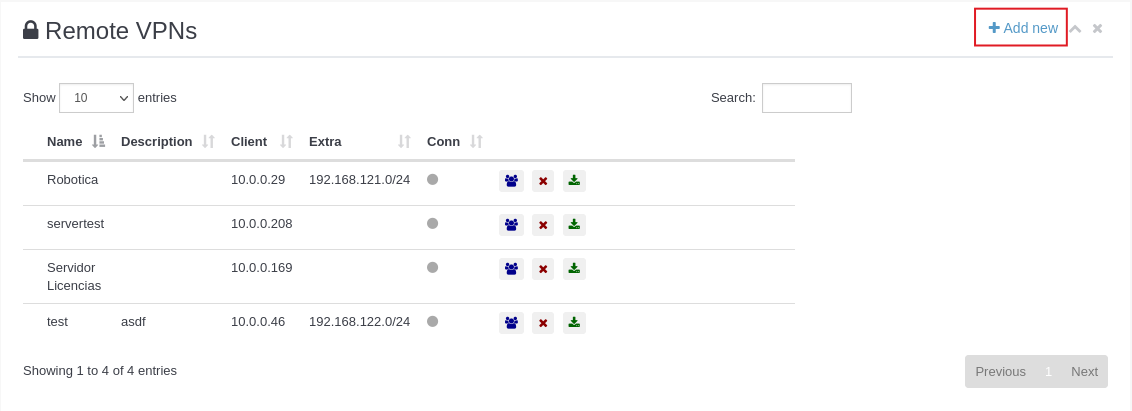The width and height of the screenshot is (1132, 411).
Task: Close the Remote VPNs panel
Action: click(1097, 29)
